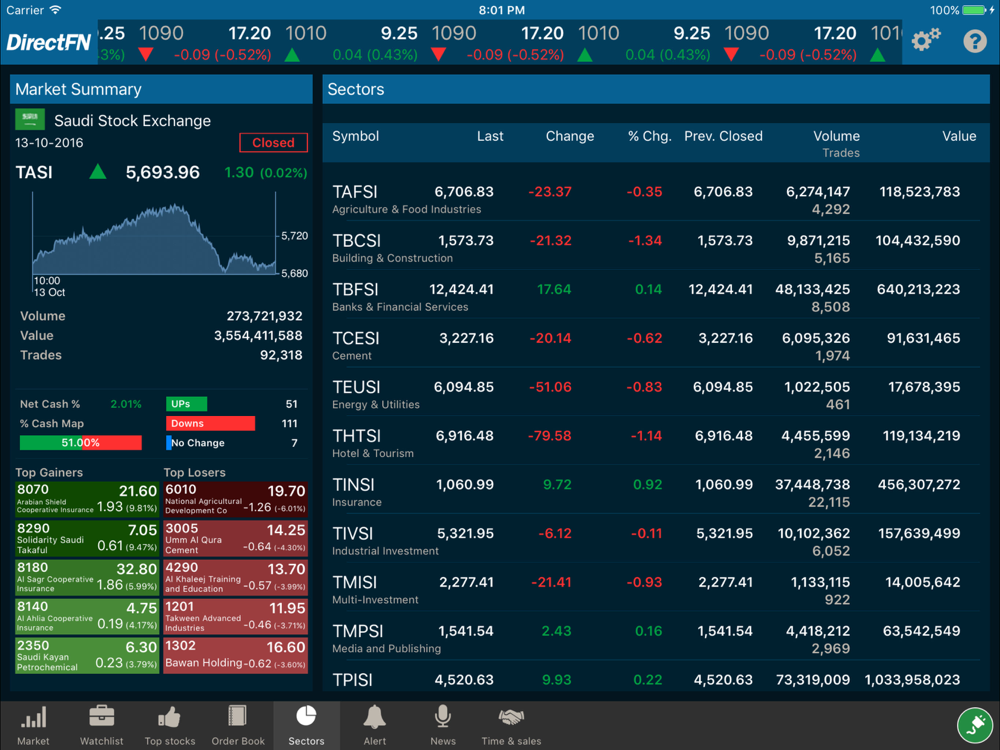Open top gainer 8070 Arabian Shield tile
Screen dimensions: 1000x750
tap(87, 499)
